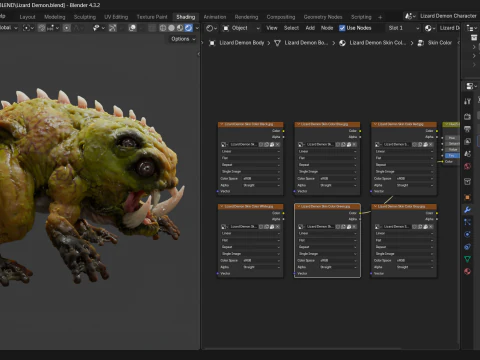Open the World properties tab
The image size is (480, 360).
tap(468, 166)
